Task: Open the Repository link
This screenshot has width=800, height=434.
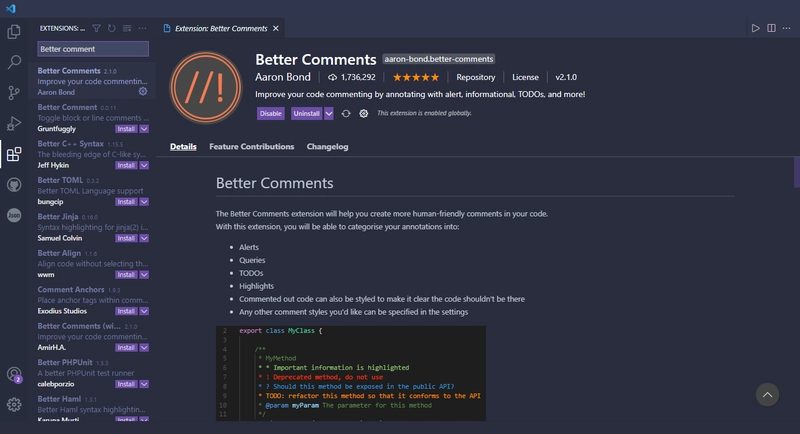Action: [x=476, y=78]
